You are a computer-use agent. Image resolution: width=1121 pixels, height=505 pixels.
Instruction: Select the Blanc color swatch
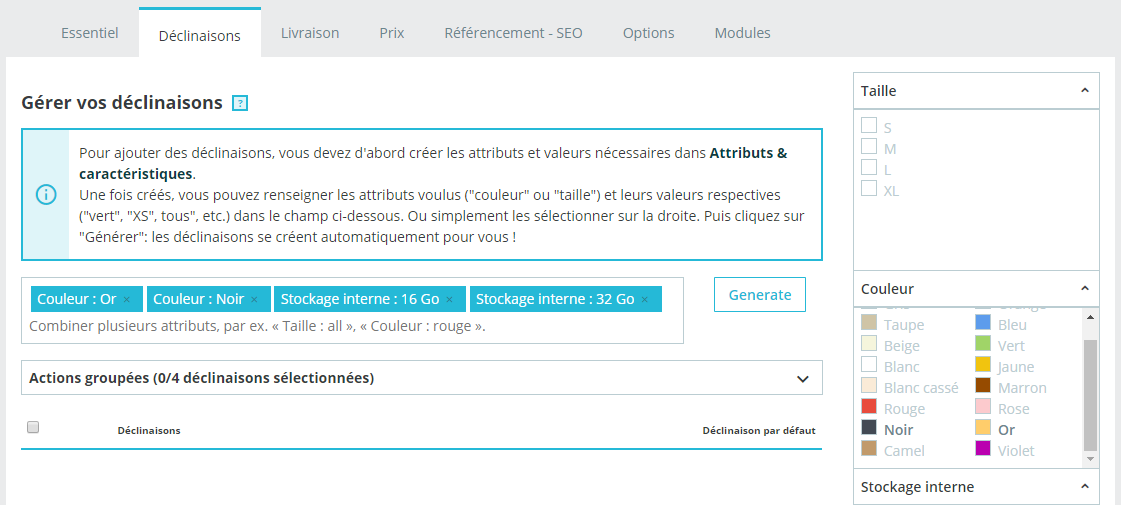click(x=869, y=364)
